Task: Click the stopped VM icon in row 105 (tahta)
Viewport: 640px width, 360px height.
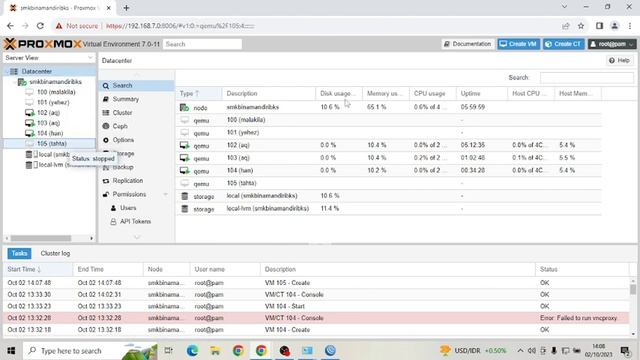Action: tap(184, 183)
